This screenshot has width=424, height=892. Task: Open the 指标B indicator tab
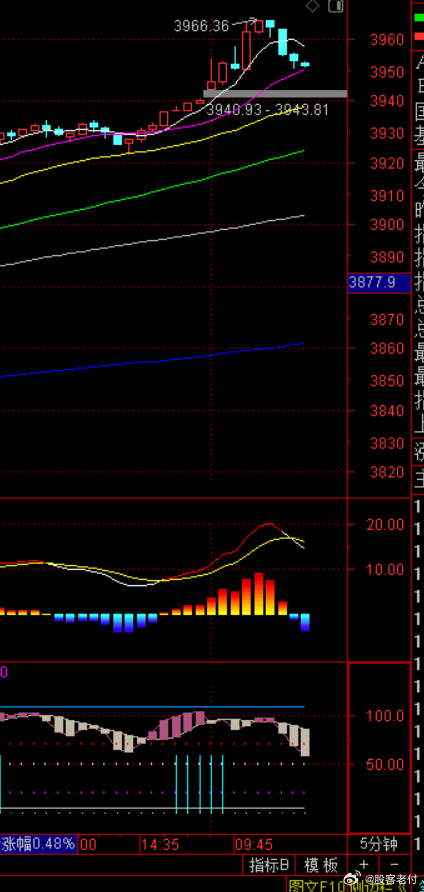(x=269, y=865)
